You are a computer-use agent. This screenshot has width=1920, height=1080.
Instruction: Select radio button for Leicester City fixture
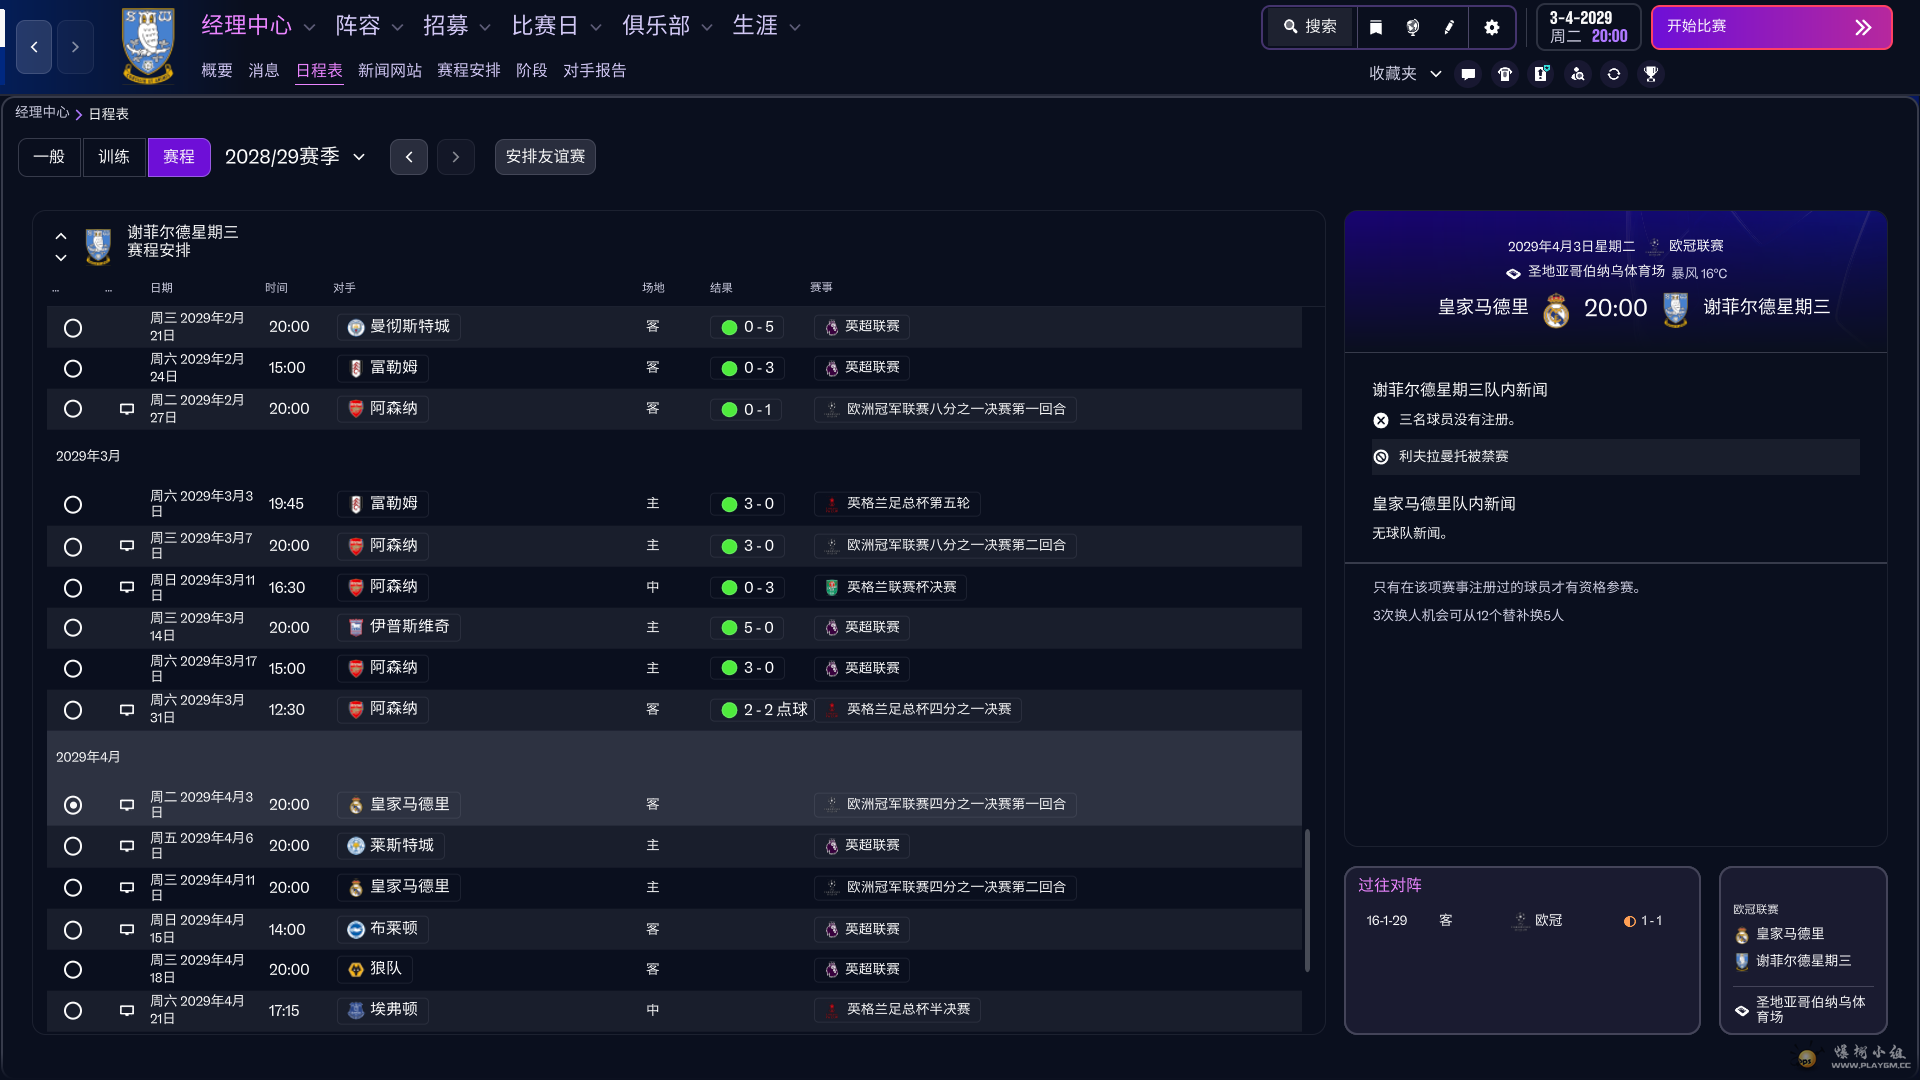[73, 846]
